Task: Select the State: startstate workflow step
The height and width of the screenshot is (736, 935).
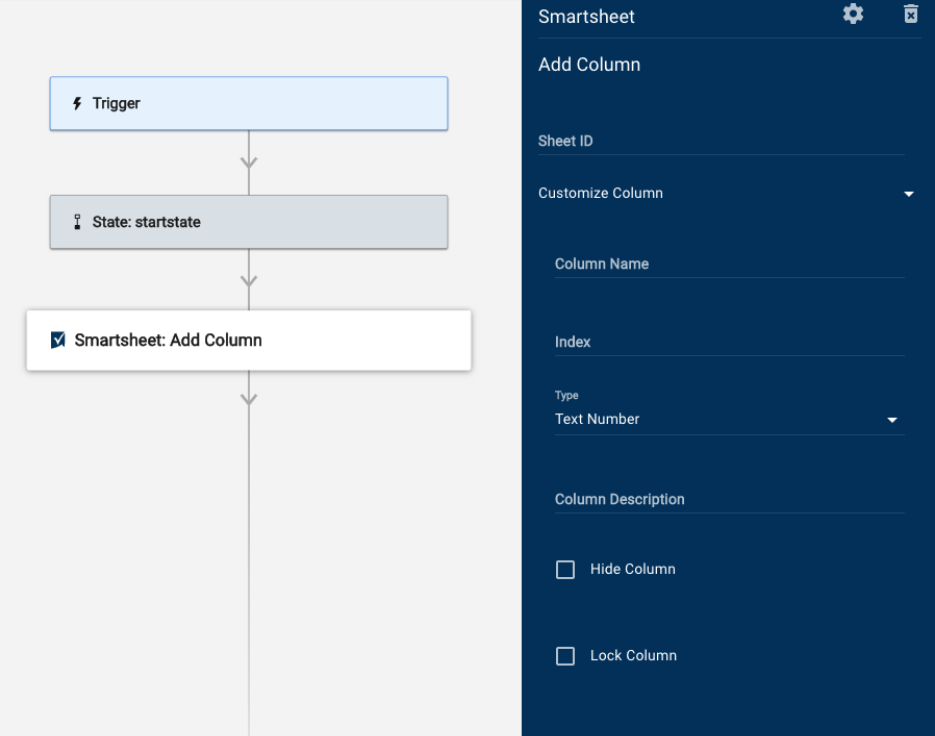Action: pos(248,221)
